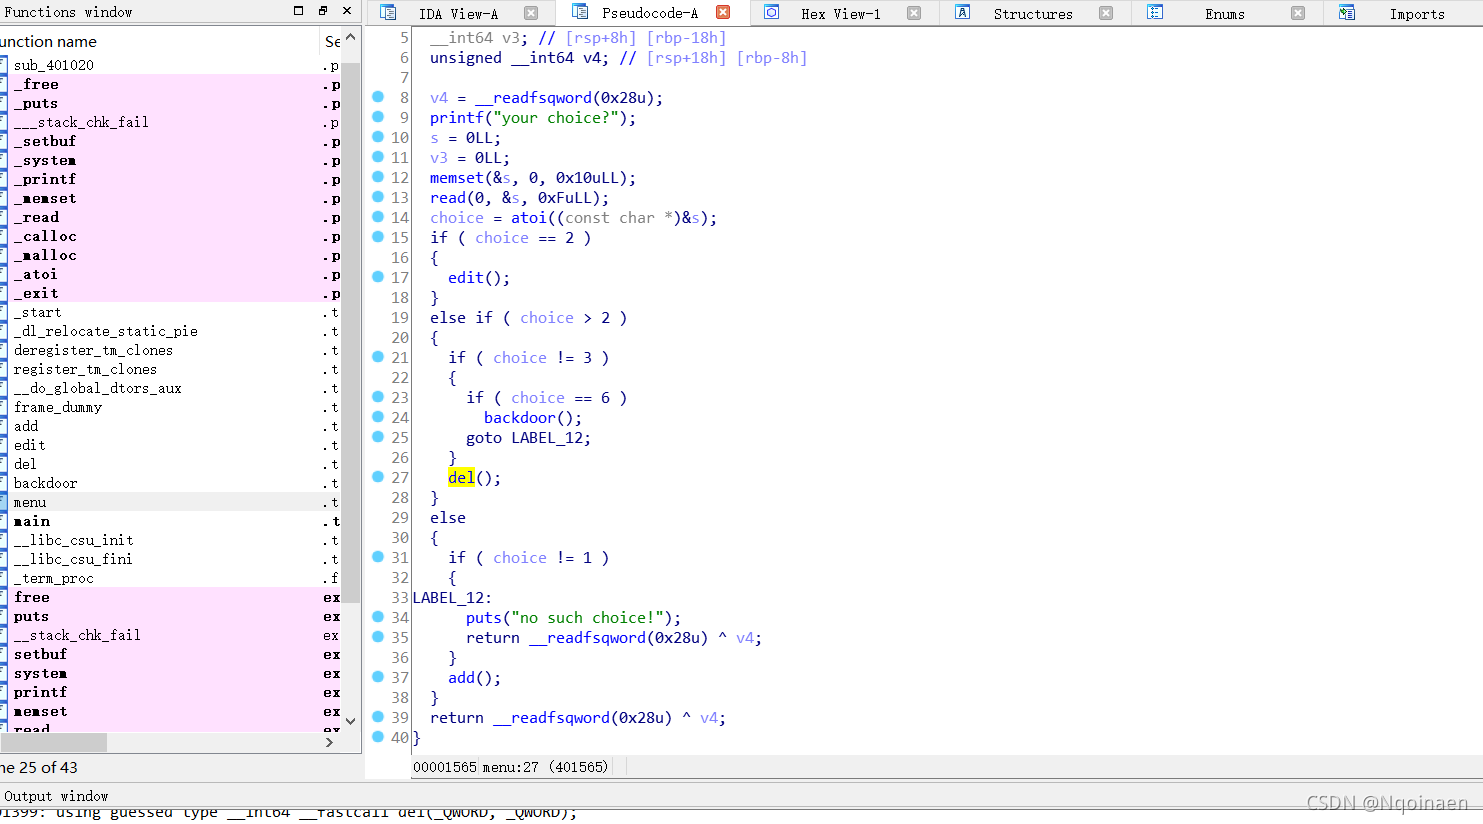Click the function list horizontal scrollbar thumb

(x=53, y=742)
